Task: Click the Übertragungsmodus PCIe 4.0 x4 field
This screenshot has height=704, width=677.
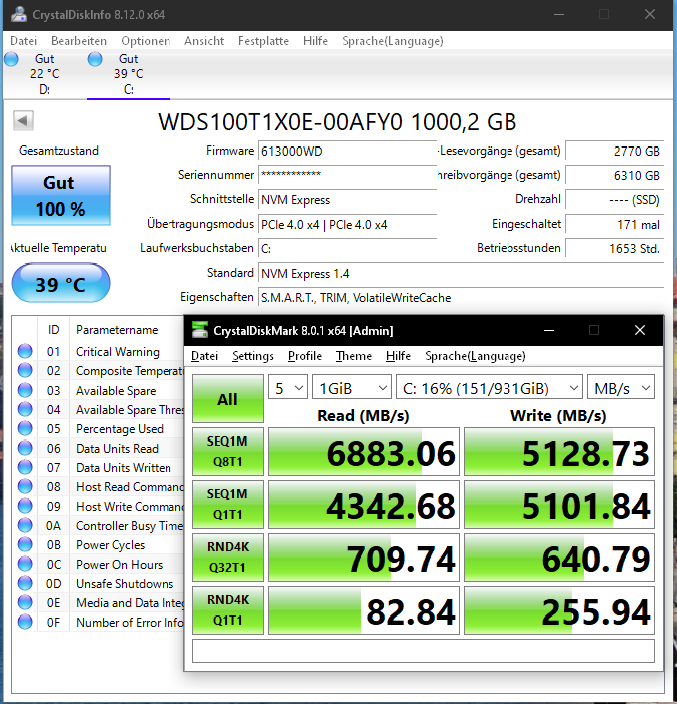Action: click(x=347, y=225)
